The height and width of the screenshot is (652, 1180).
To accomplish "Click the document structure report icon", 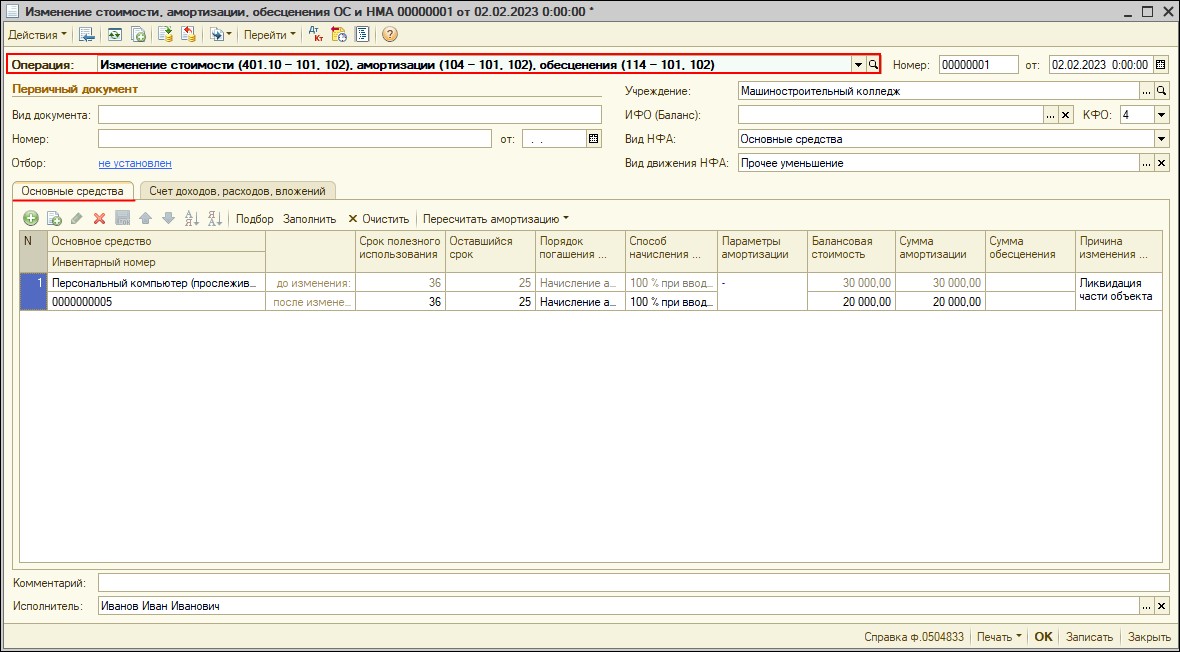I will pyautogui.click(x=362, y=35).
